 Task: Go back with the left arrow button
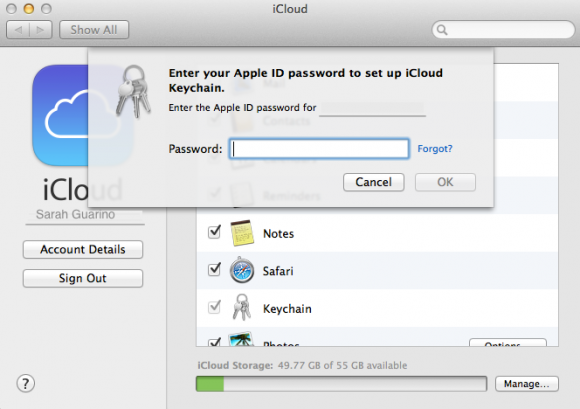18,30
